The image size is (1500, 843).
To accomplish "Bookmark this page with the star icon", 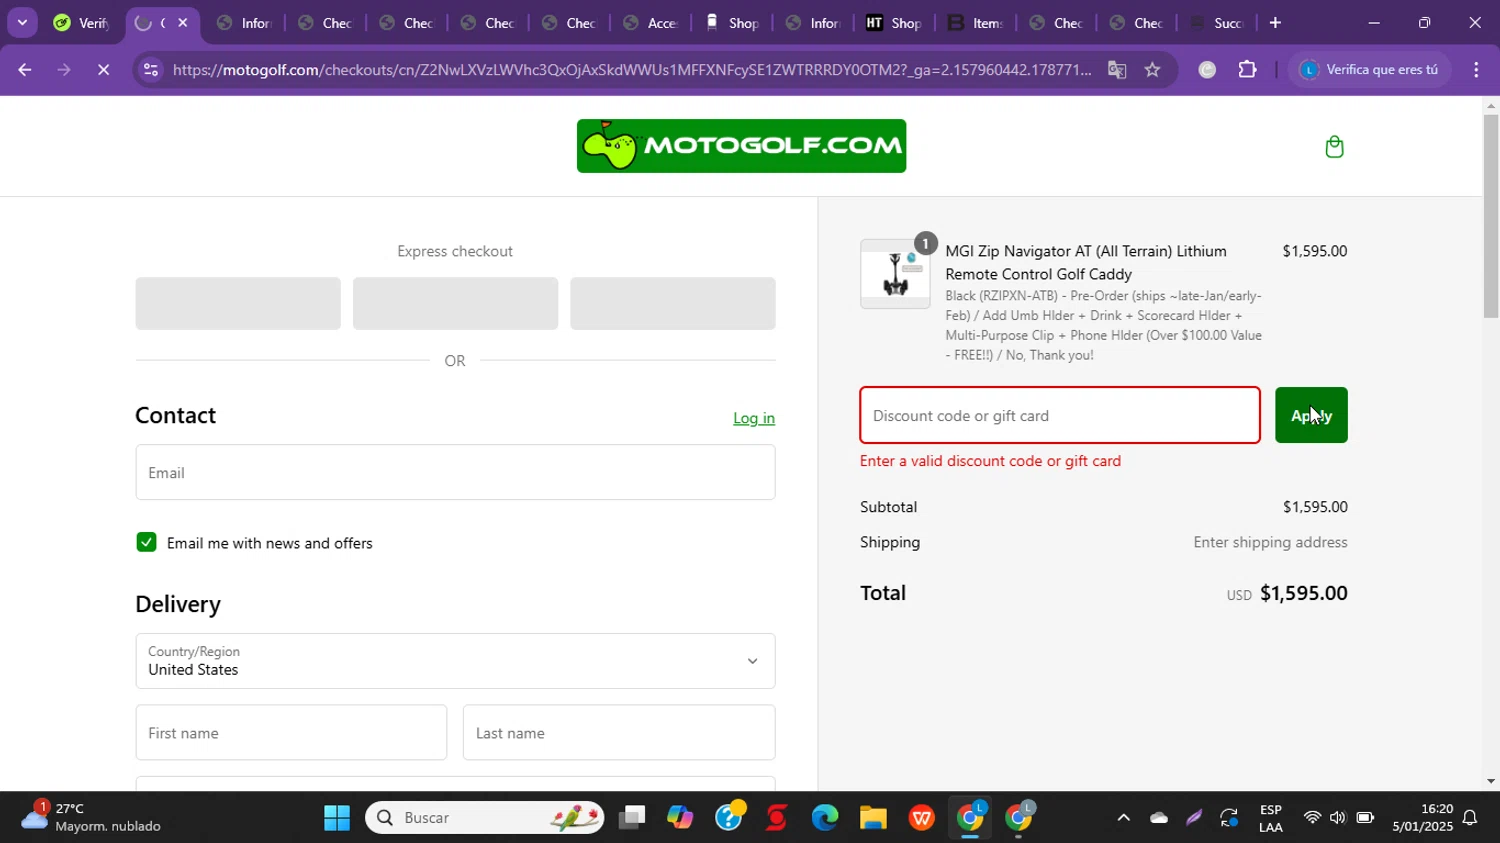I will (x=1153, y=70).
